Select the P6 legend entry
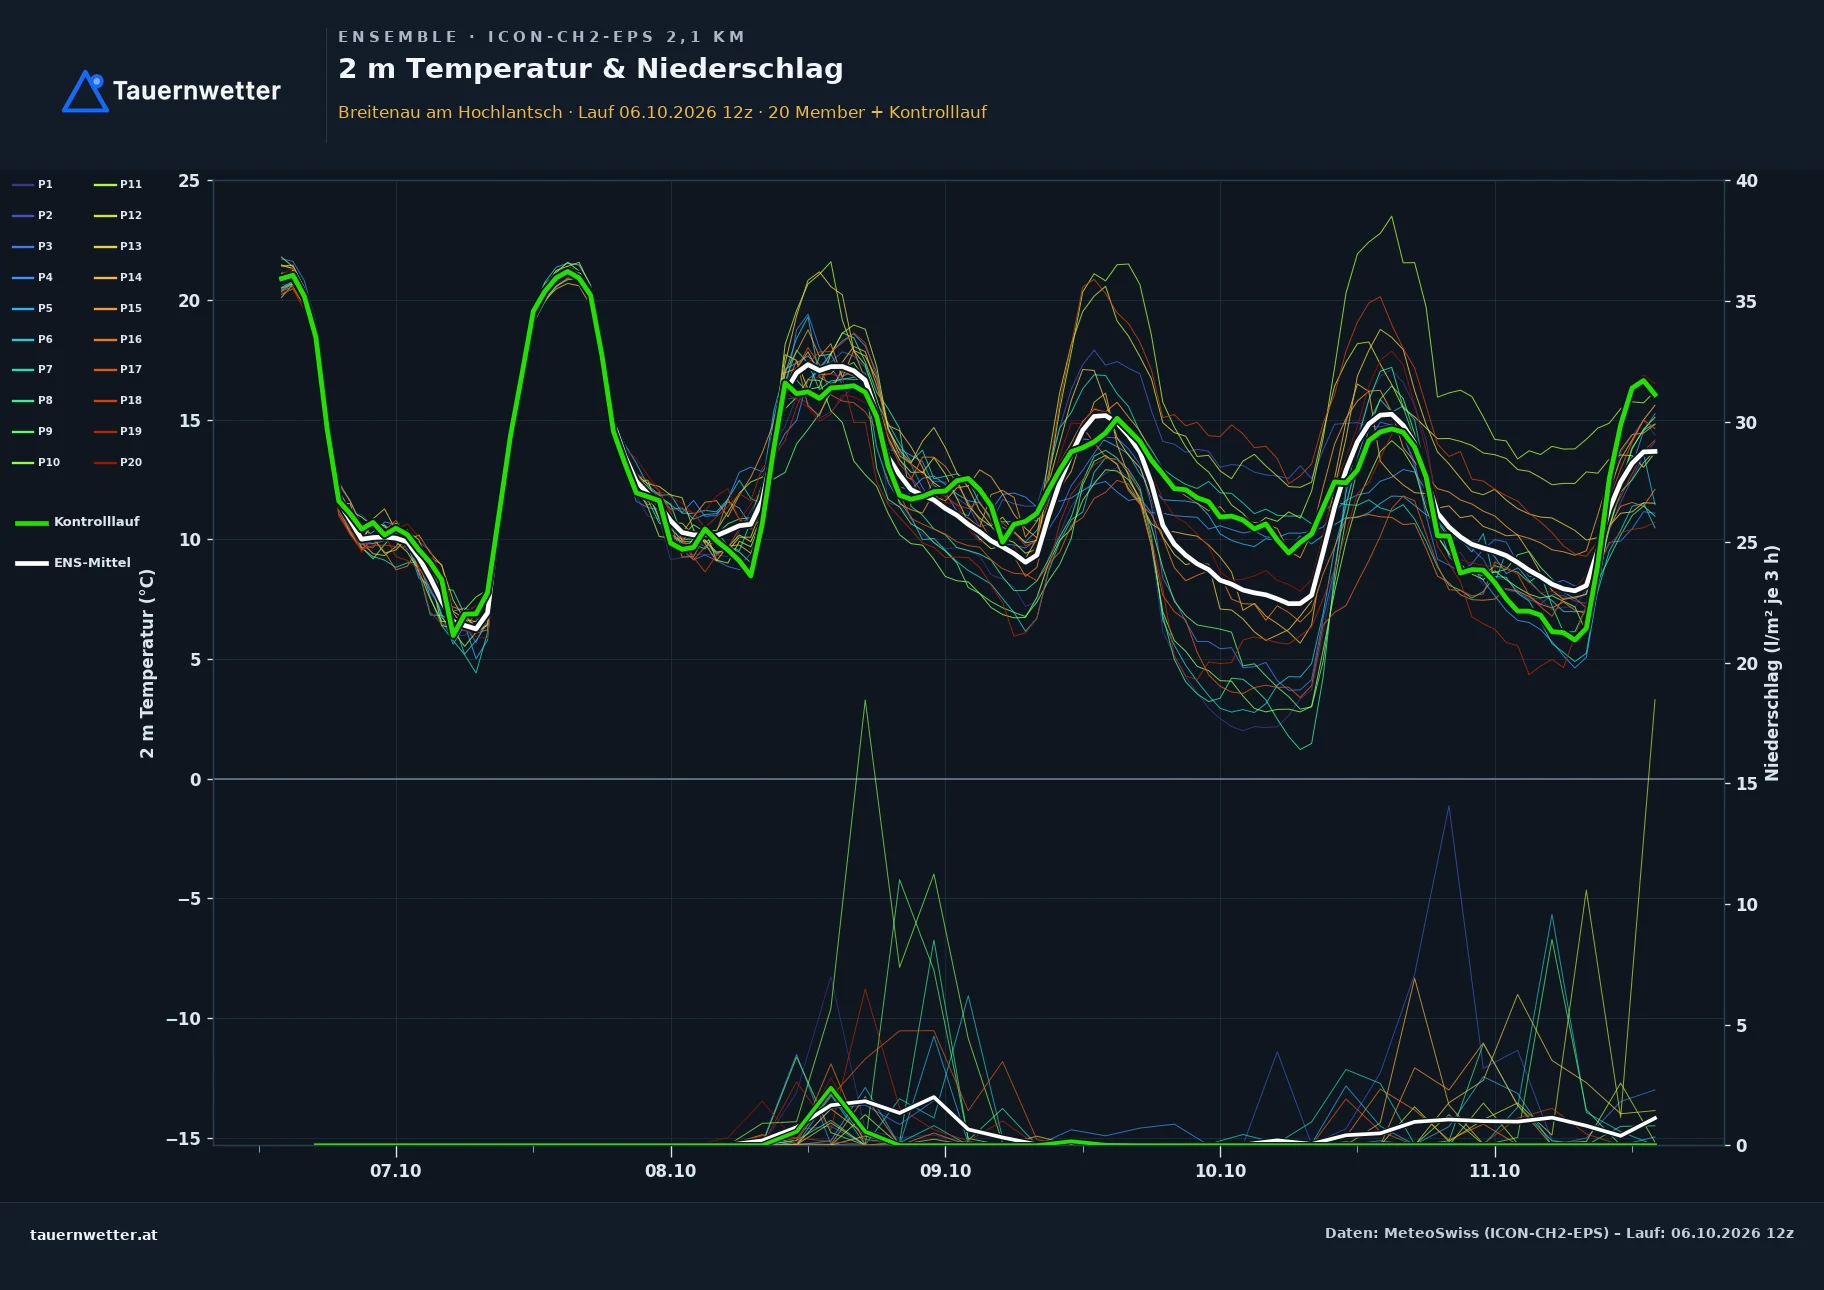The image size is (1824, 1290). click(33, 339)
